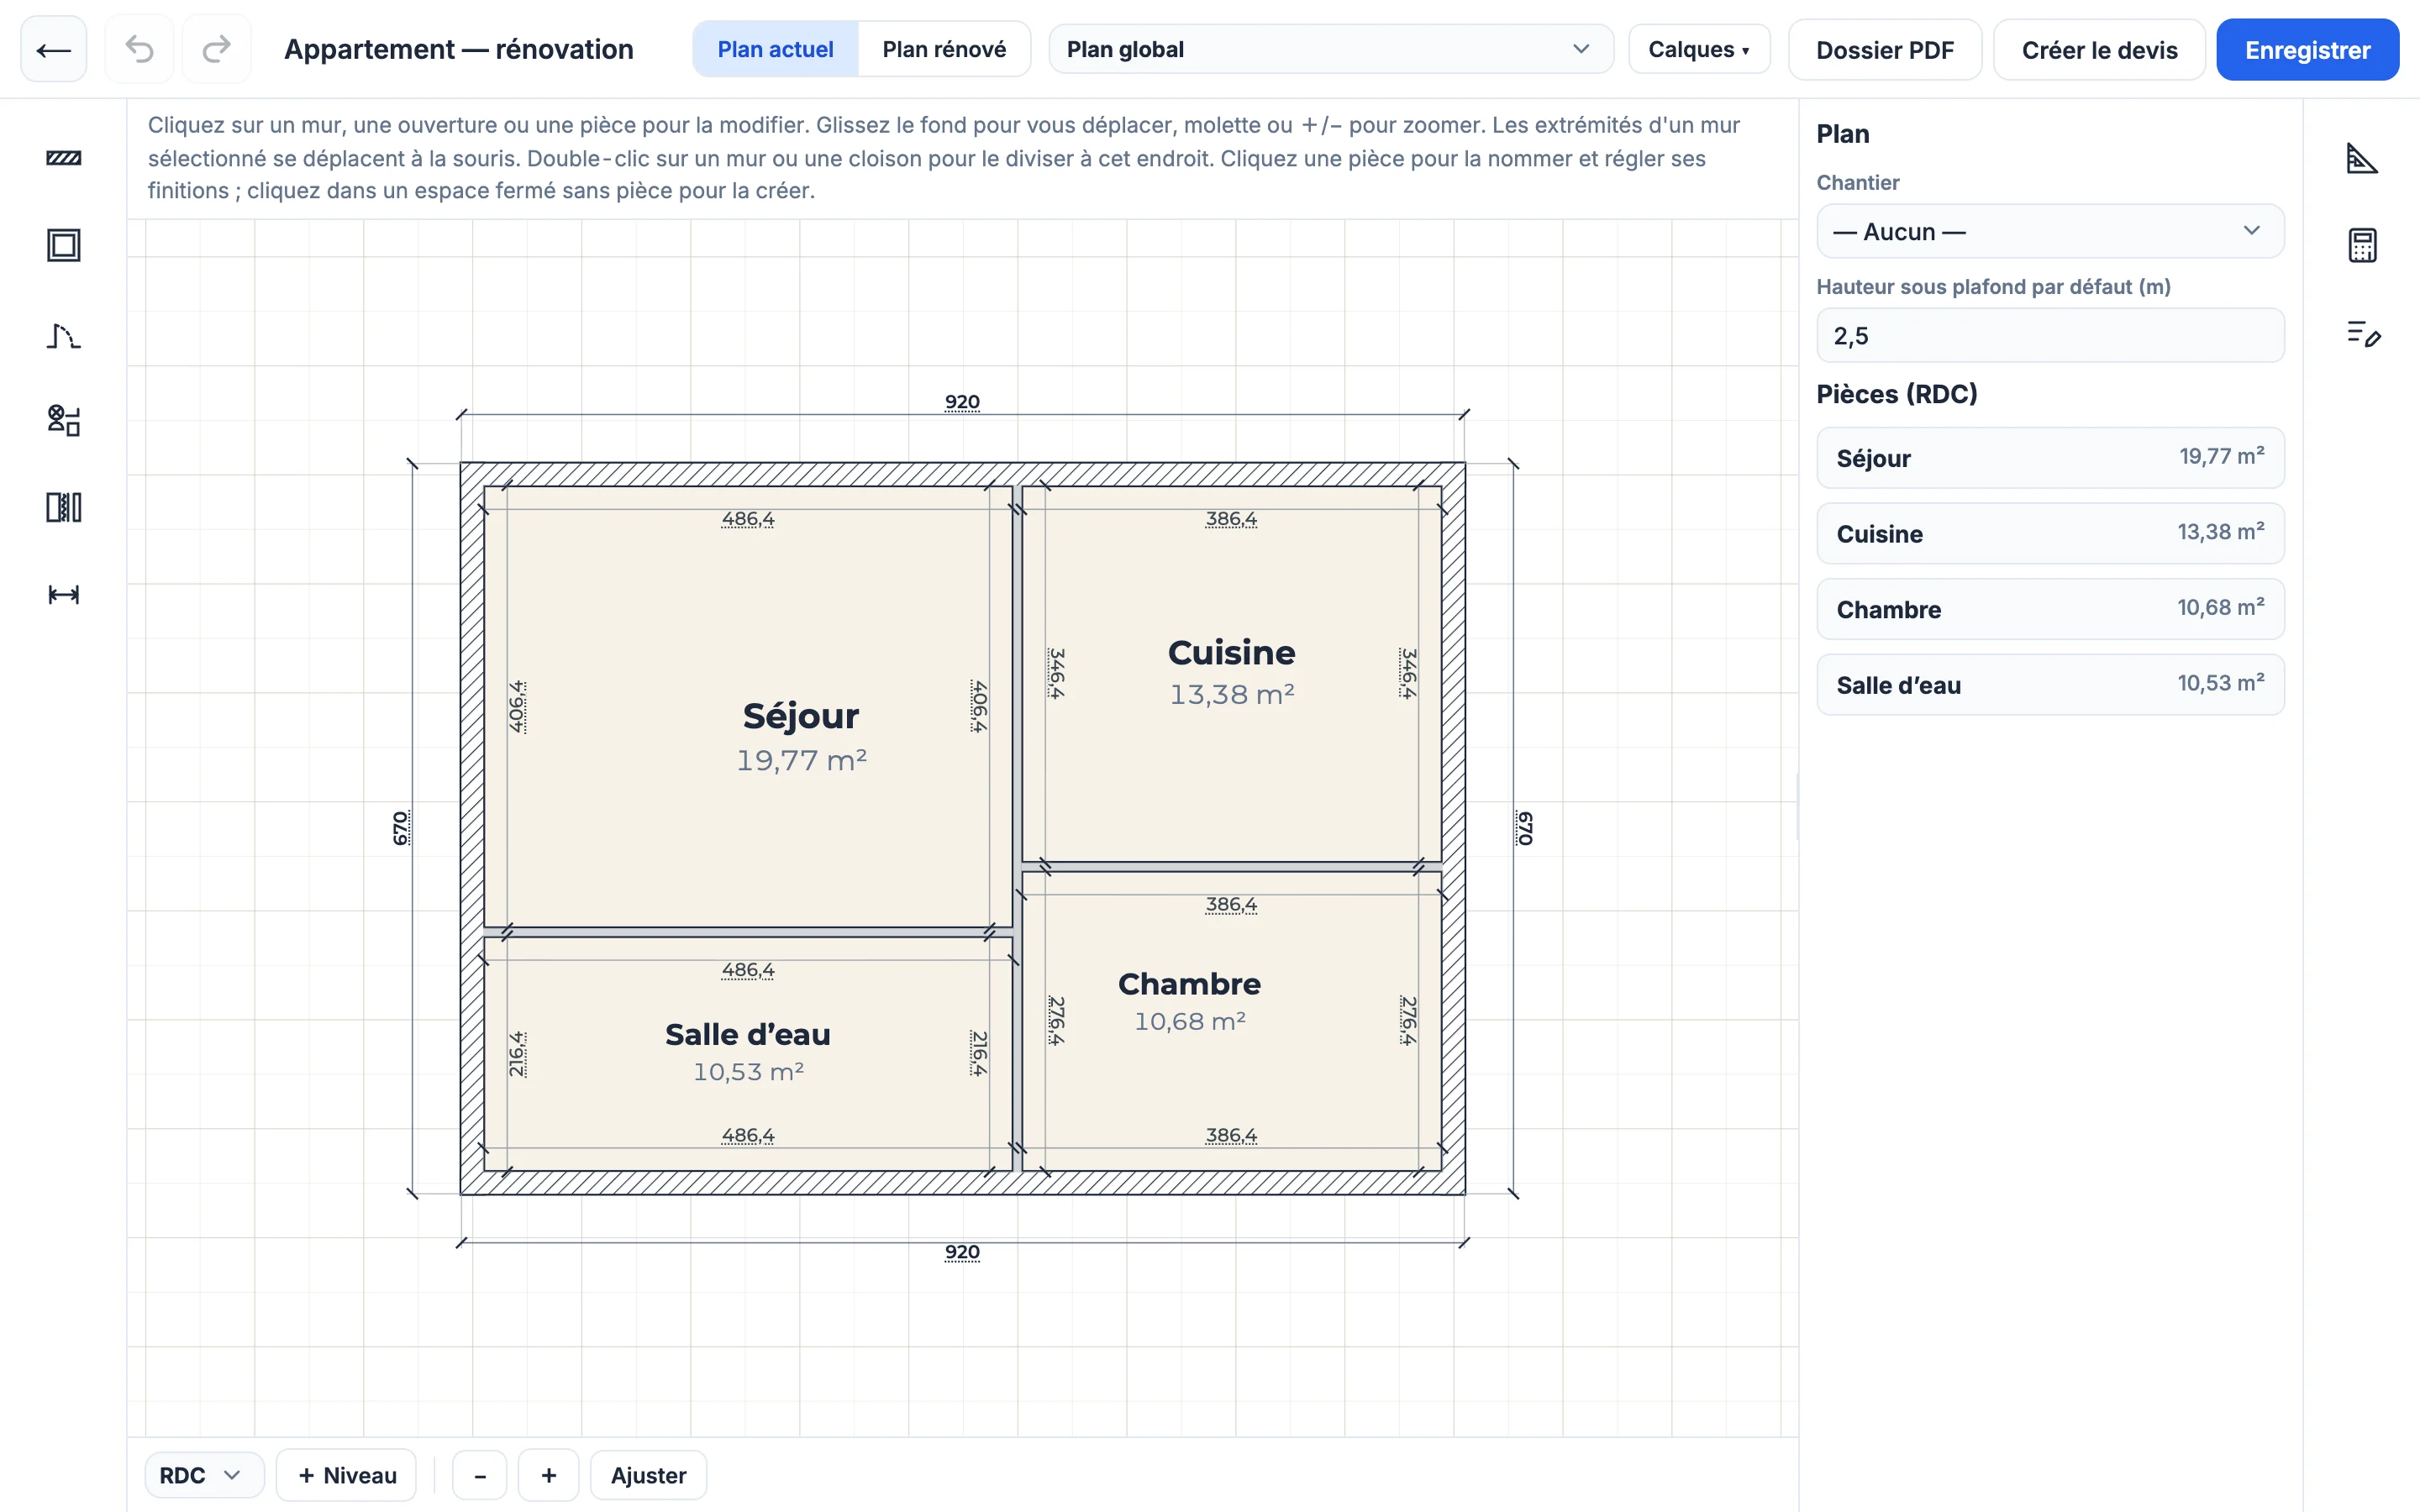Image resolution: width=2420 pixels, height=1512 pixels.
Task: Click the back arrow button
Action: [54, 49]
